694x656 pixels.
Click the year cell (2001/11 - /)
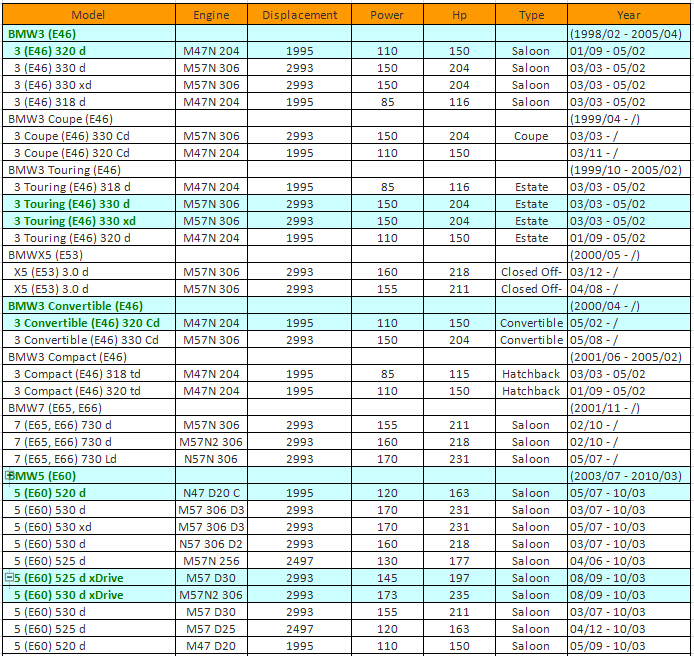point(629,408)
